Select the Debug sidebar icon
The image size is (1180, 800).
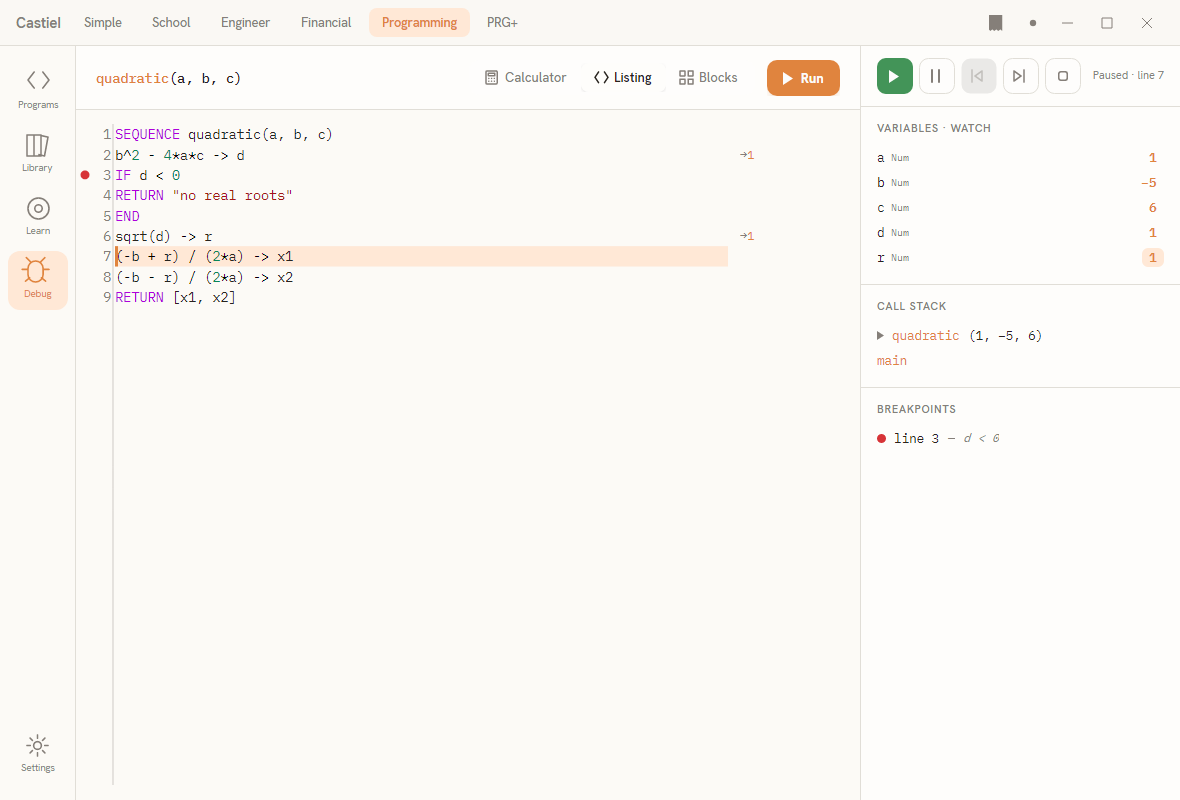(38, 280)
